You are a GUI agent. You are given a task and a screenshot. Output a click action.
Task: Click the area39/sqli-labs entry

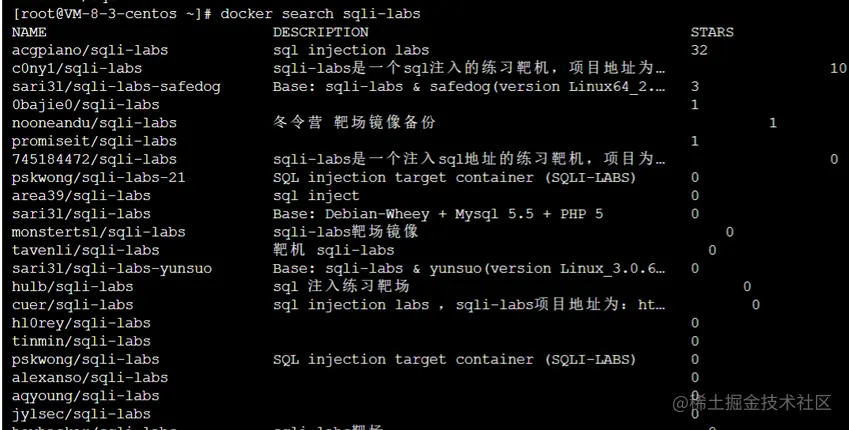point(81,196)
